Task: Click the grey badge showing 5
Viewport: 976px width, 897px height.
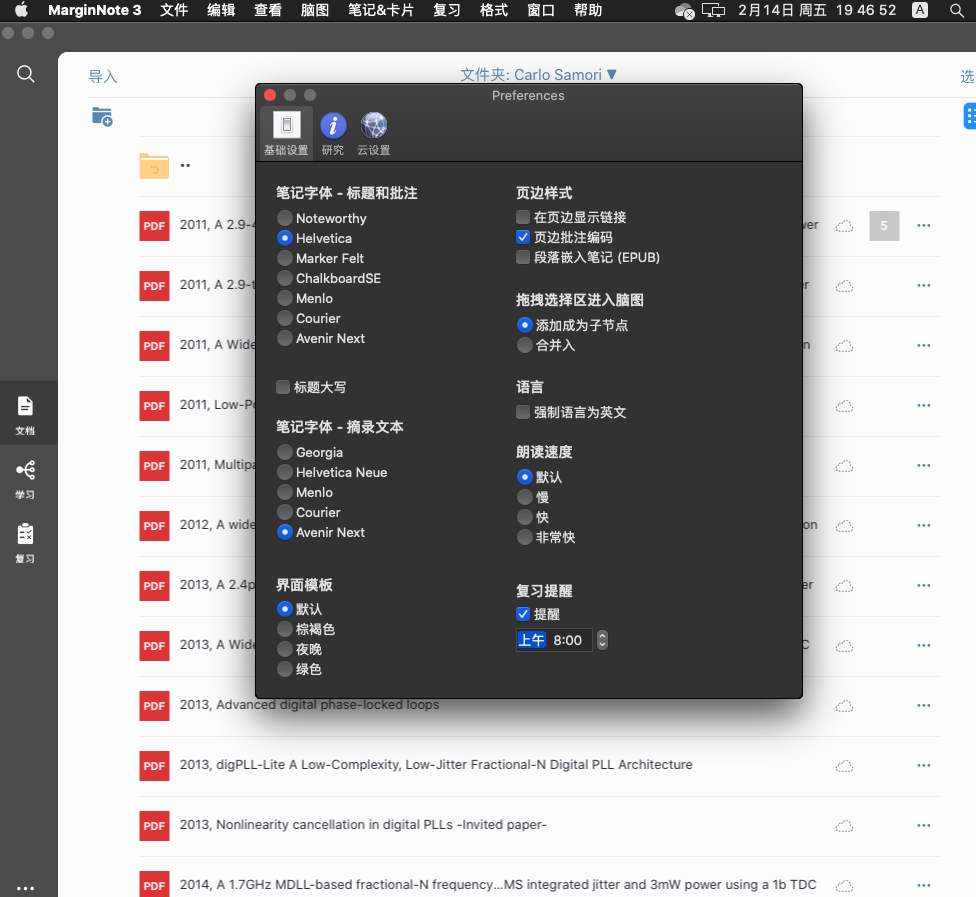Action: tap(884, 225)
